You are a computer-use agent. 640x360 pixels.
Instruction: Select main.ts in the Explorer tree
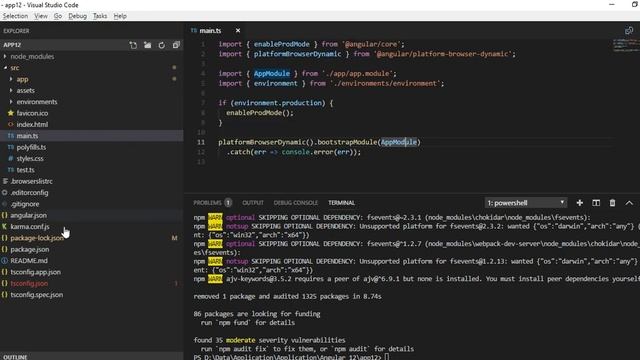tap(27, 136)
